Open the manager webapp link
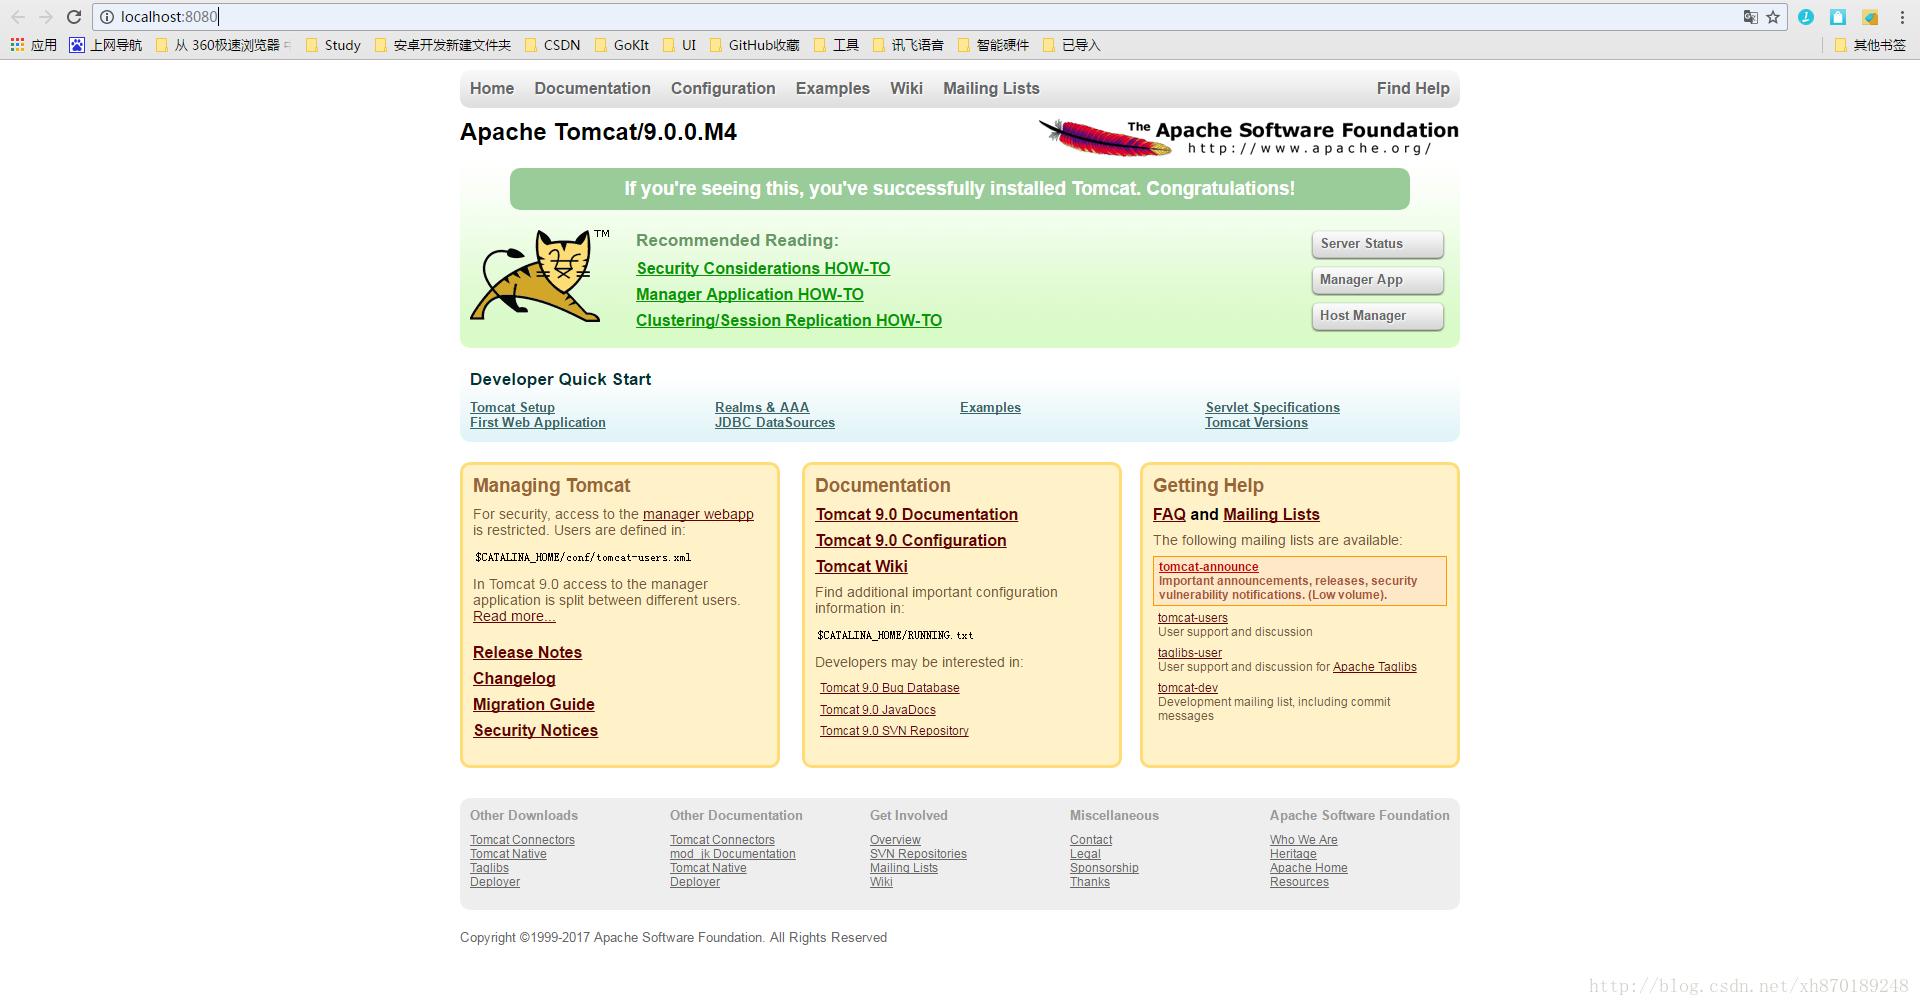Image resolution: width=1920 pixels, height=1006 pixels. (x=698, y=514)
